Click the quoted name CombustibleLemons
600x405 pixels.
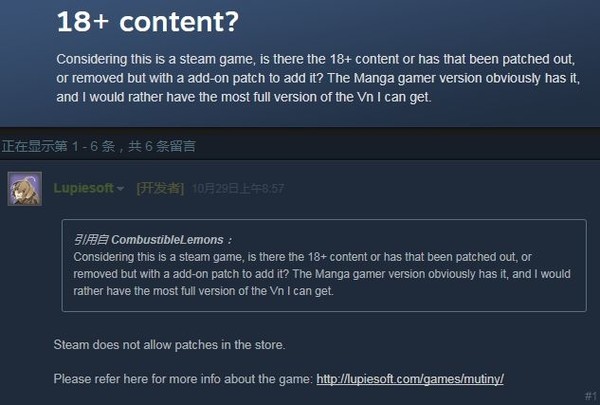click(167, 240)
